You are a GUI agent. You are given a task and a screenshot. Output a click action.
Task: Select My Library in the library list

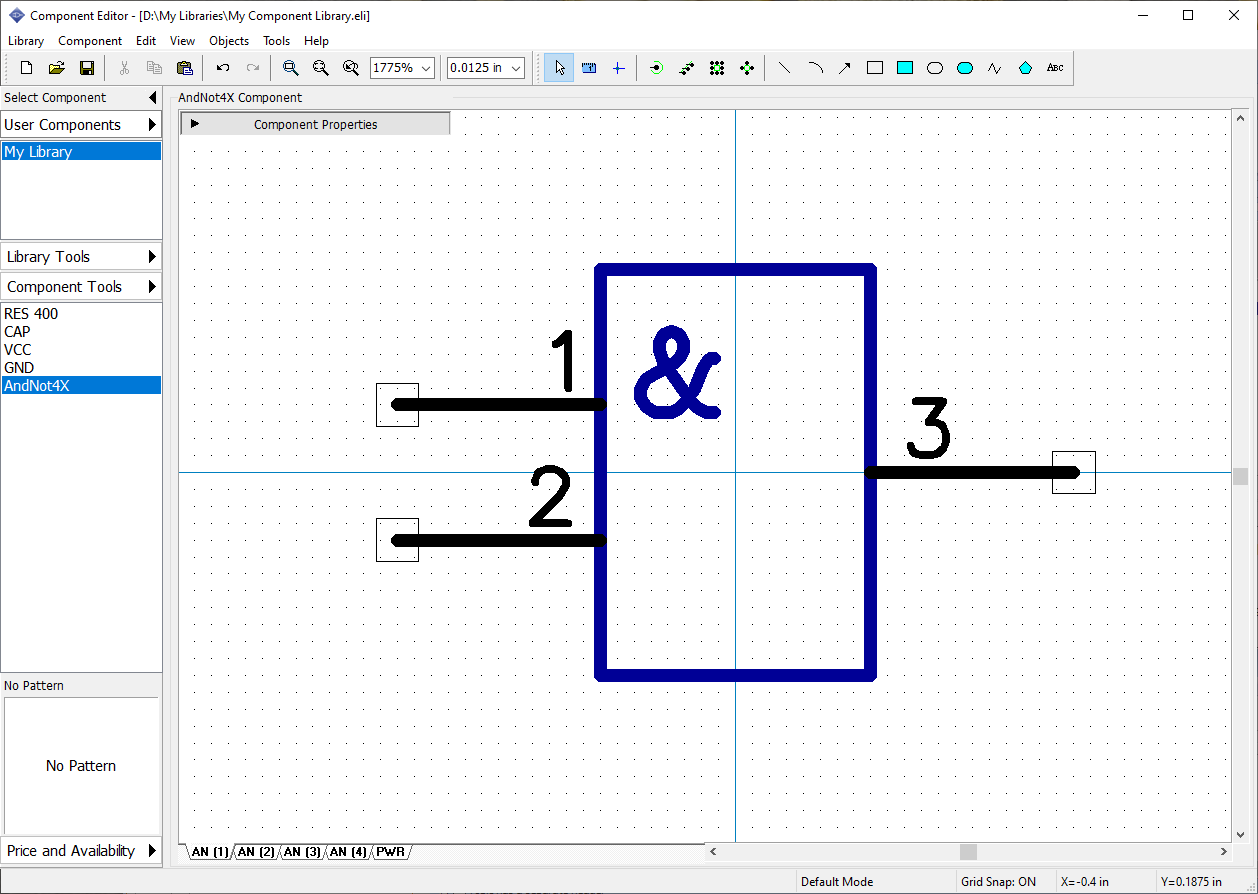[81, 151]
